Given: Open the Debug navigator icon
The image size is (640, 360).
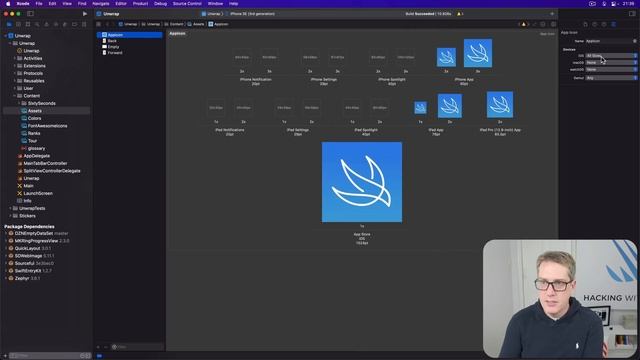Looking at the screenshot, I should (65, 24).
